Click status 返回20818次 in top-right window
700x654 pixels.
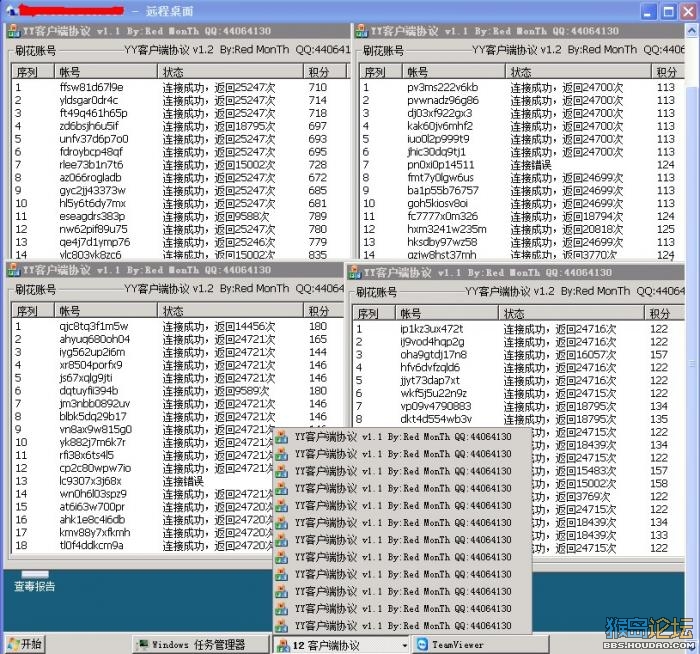click(x=592, y=229)
